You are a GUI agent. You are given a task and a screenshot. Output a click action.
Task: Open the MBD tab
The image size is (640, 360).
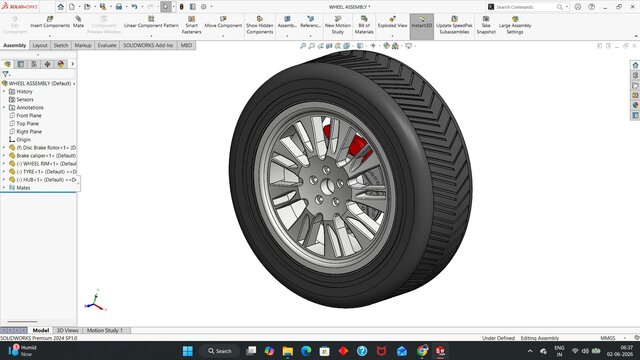pos(186,45)
